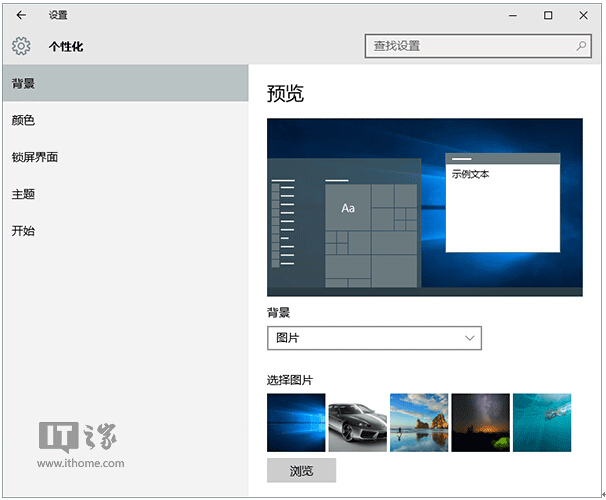Image resolution: width=606 pixels, height=500 pixels.
Task: Choose the night sky wallpaper thumbnail
Action: pos(480,422)
